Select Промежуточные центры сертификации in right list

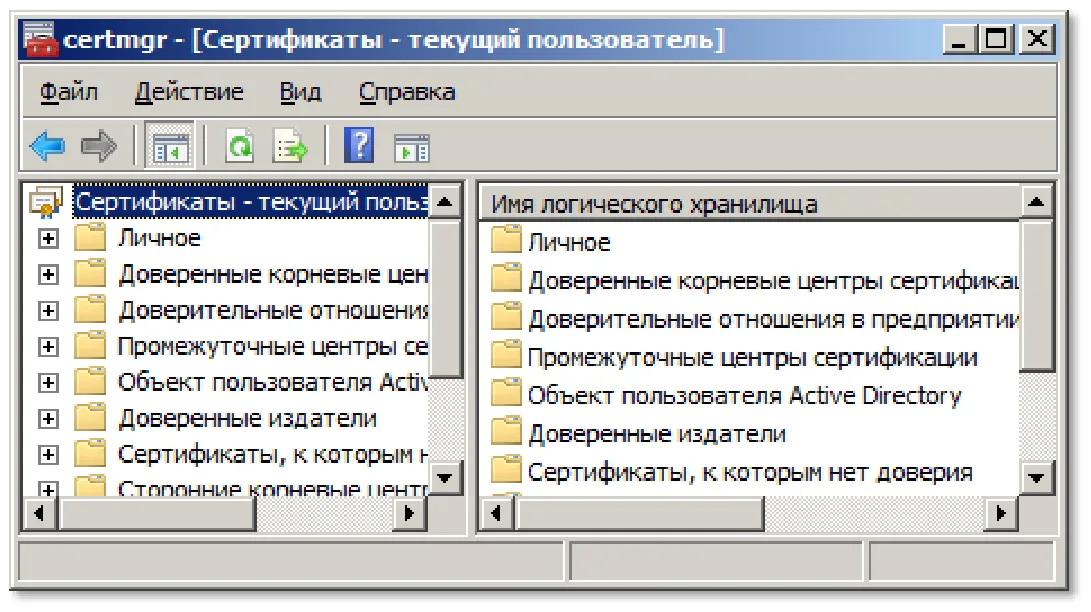tap(753, 357)
